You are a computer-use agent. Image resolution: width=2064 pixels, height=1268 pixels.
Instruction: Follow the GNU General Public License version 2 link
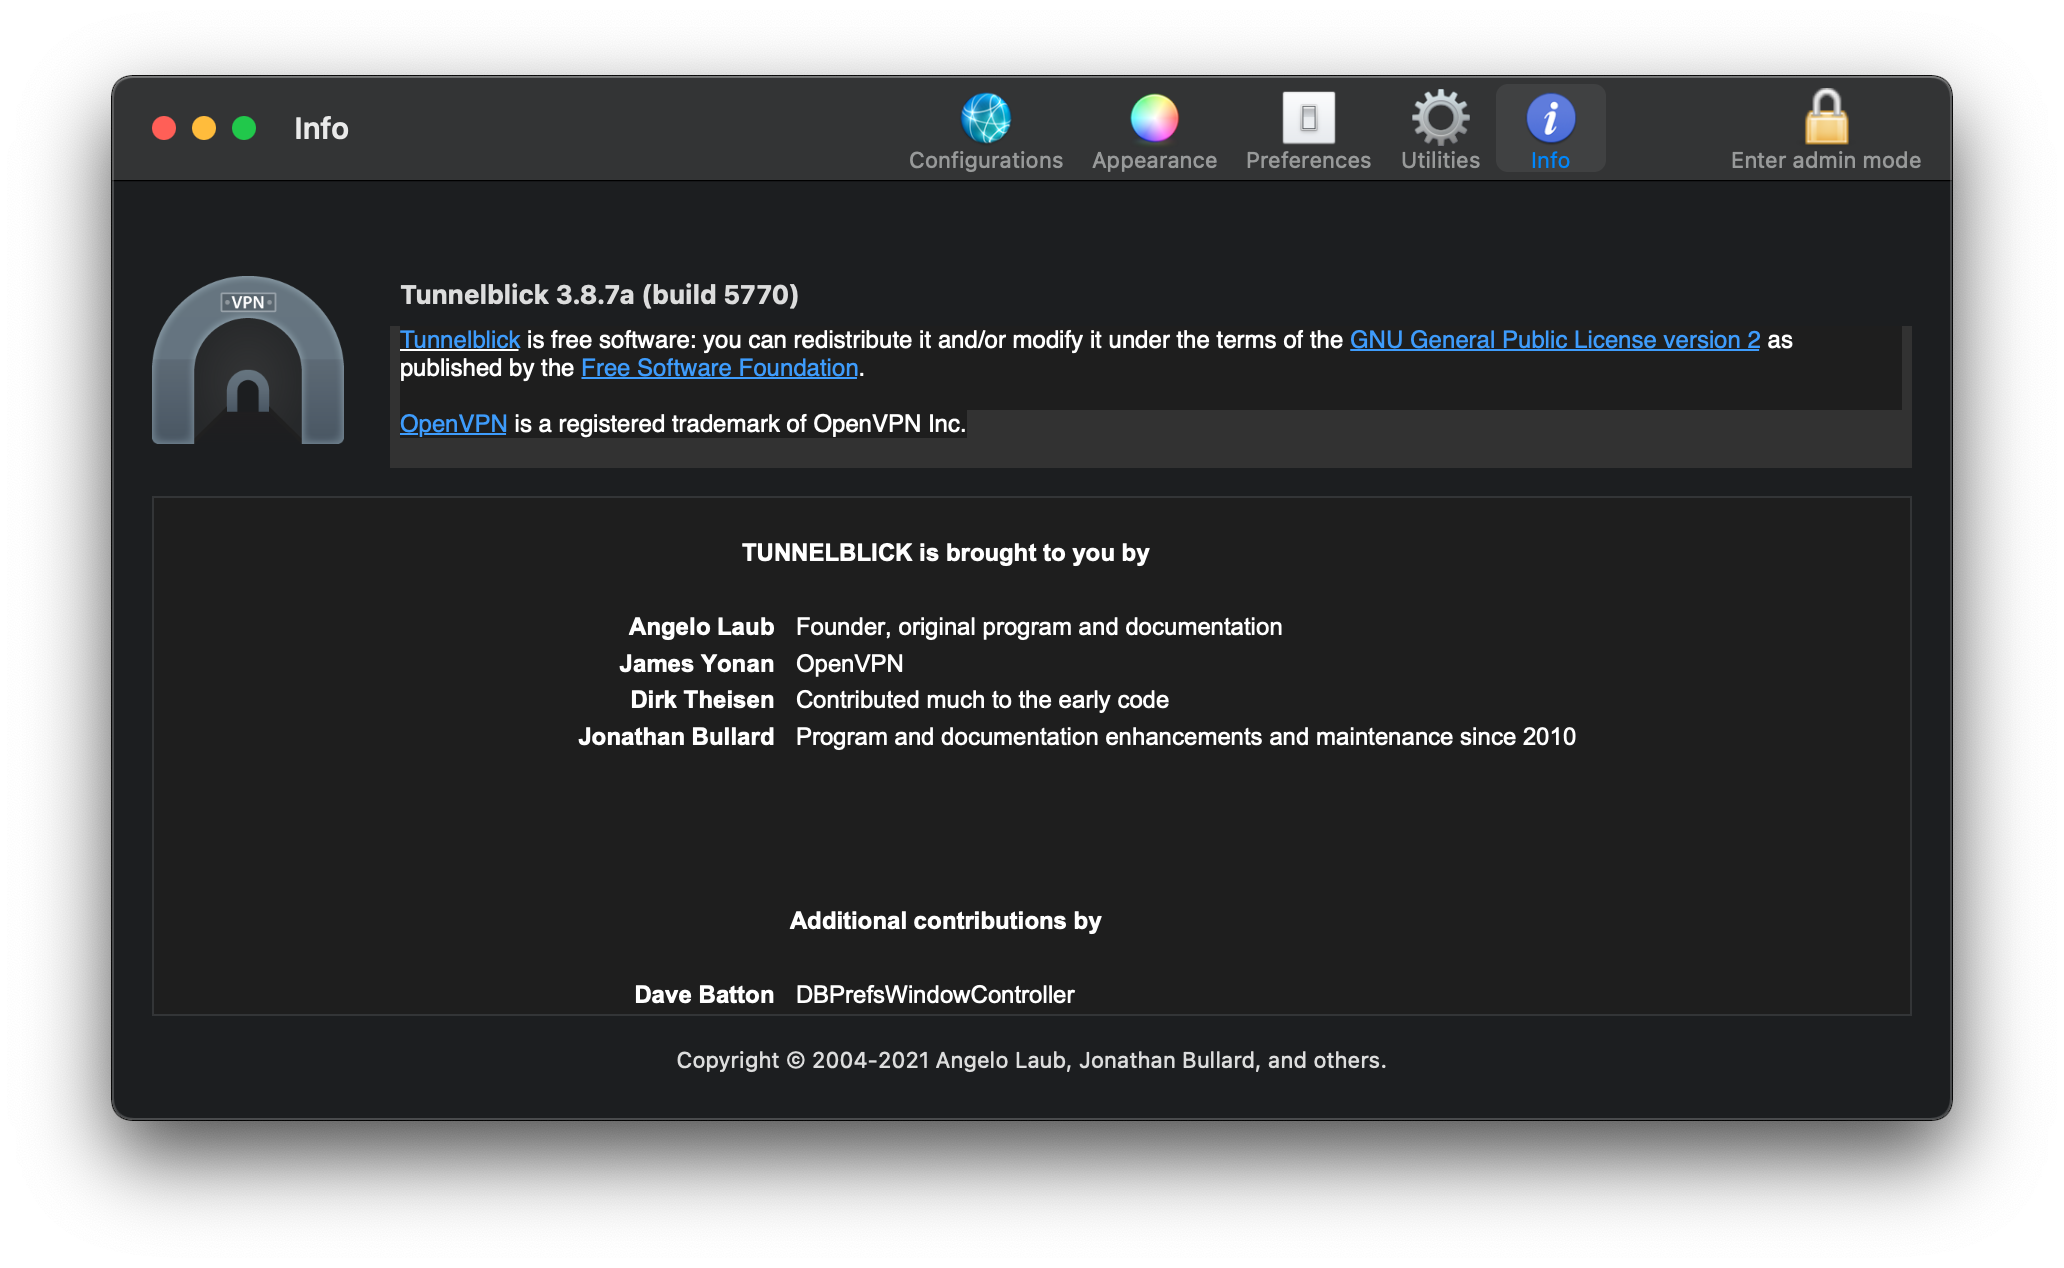[x=1554, y=340]
